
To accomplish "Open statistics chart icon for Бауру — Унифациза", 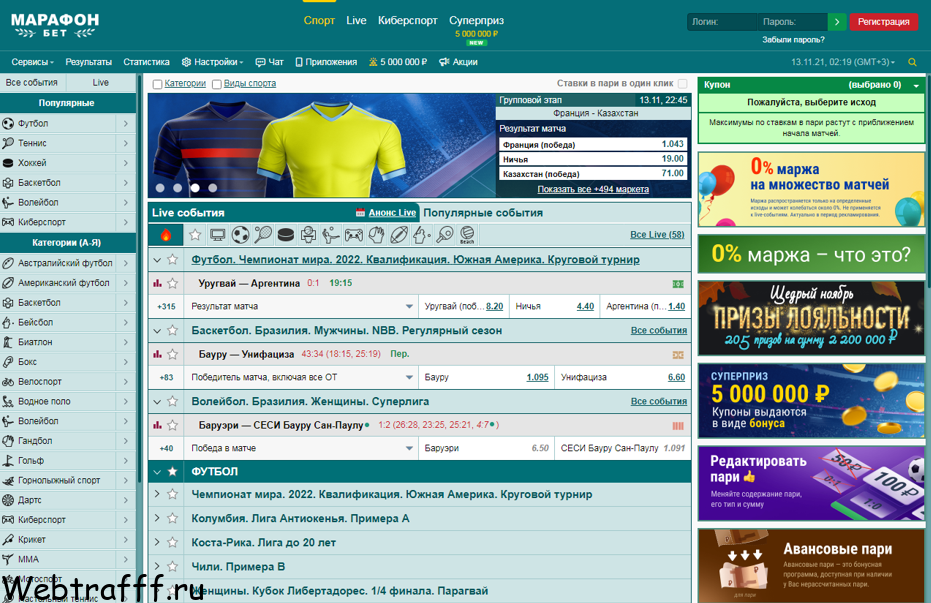I will pos(157,354).
